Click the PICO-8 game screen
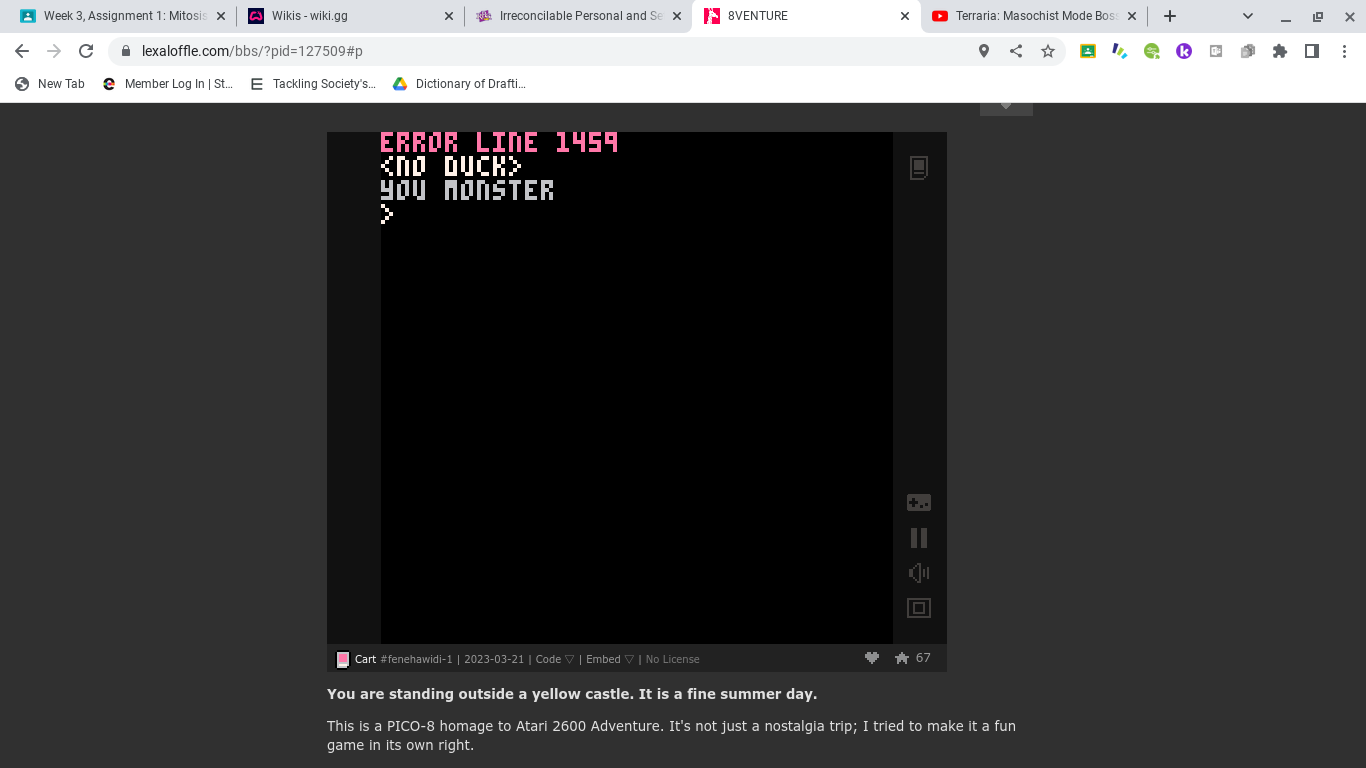The width and height of the screenshot is (1366, 768). pos(636,388)
